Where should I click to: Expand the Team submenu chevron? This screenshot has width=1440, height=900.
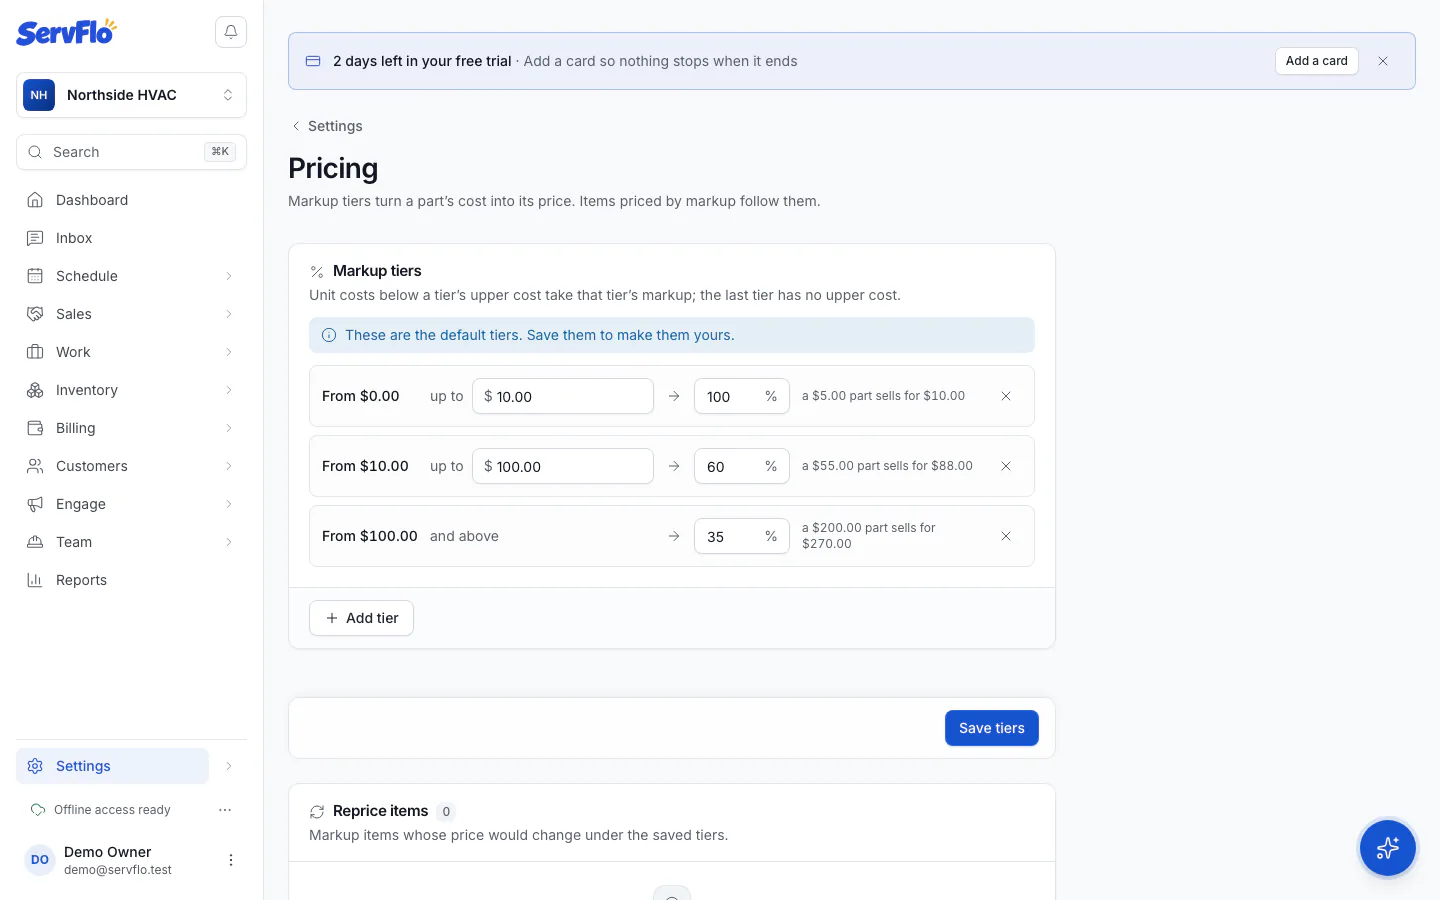229,542
